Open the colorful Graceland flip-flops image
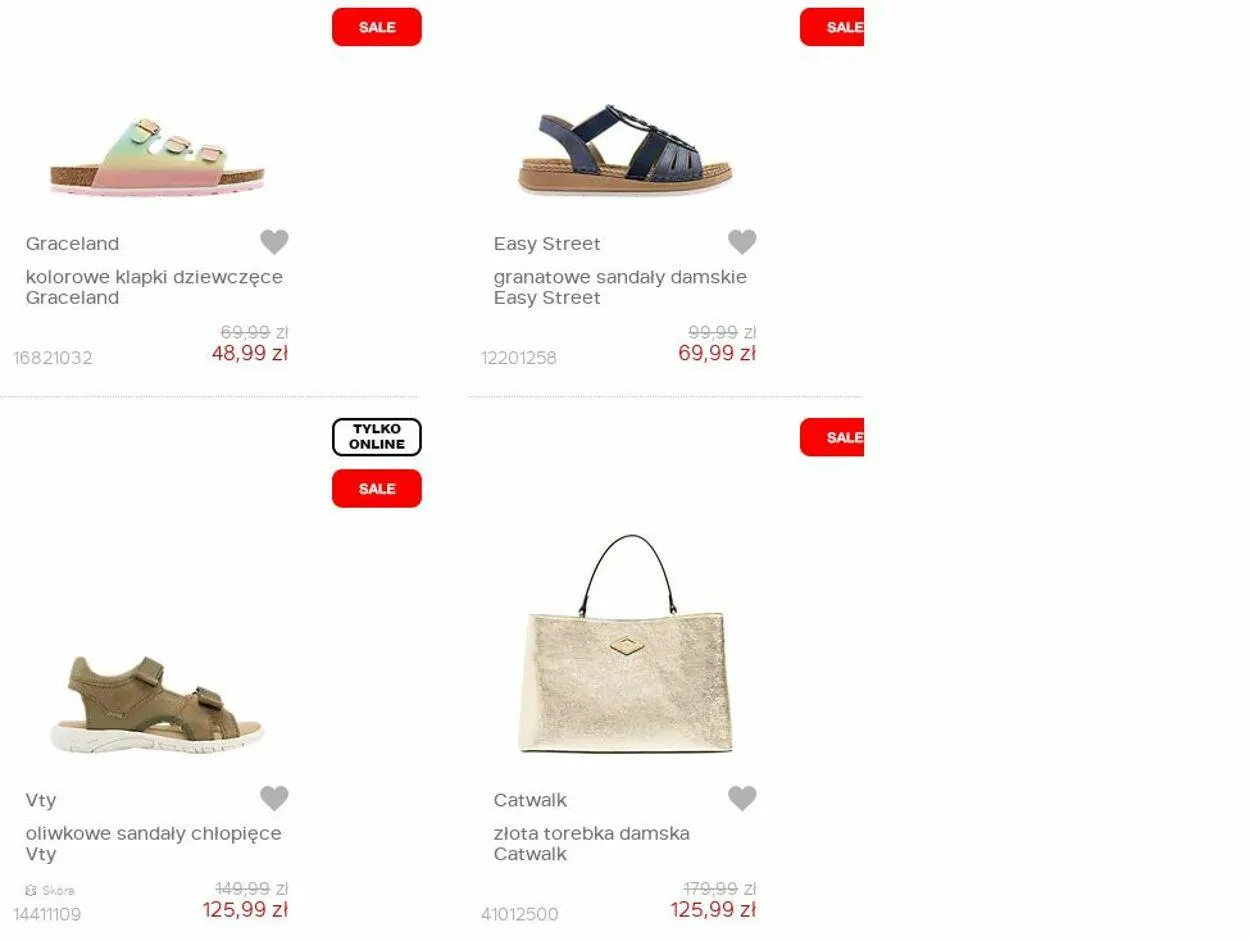 [x=158, y=157]
